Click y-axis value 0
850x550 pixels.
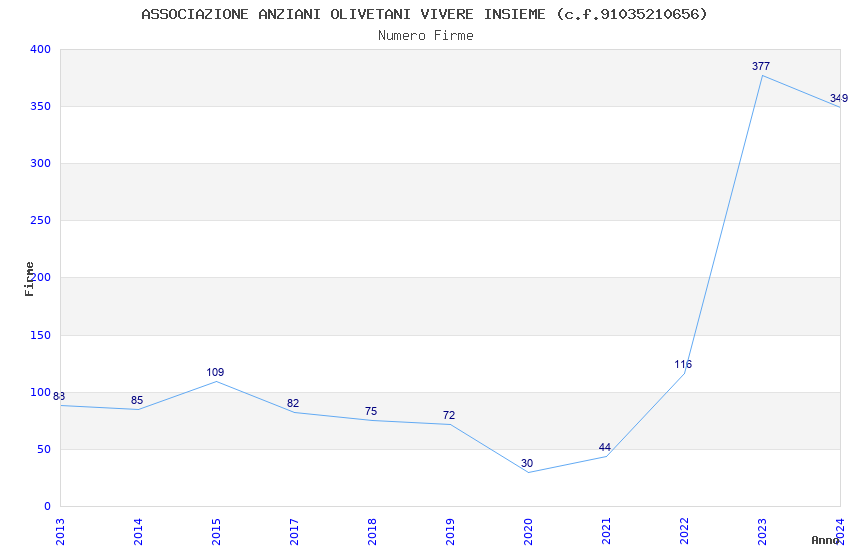48,507
